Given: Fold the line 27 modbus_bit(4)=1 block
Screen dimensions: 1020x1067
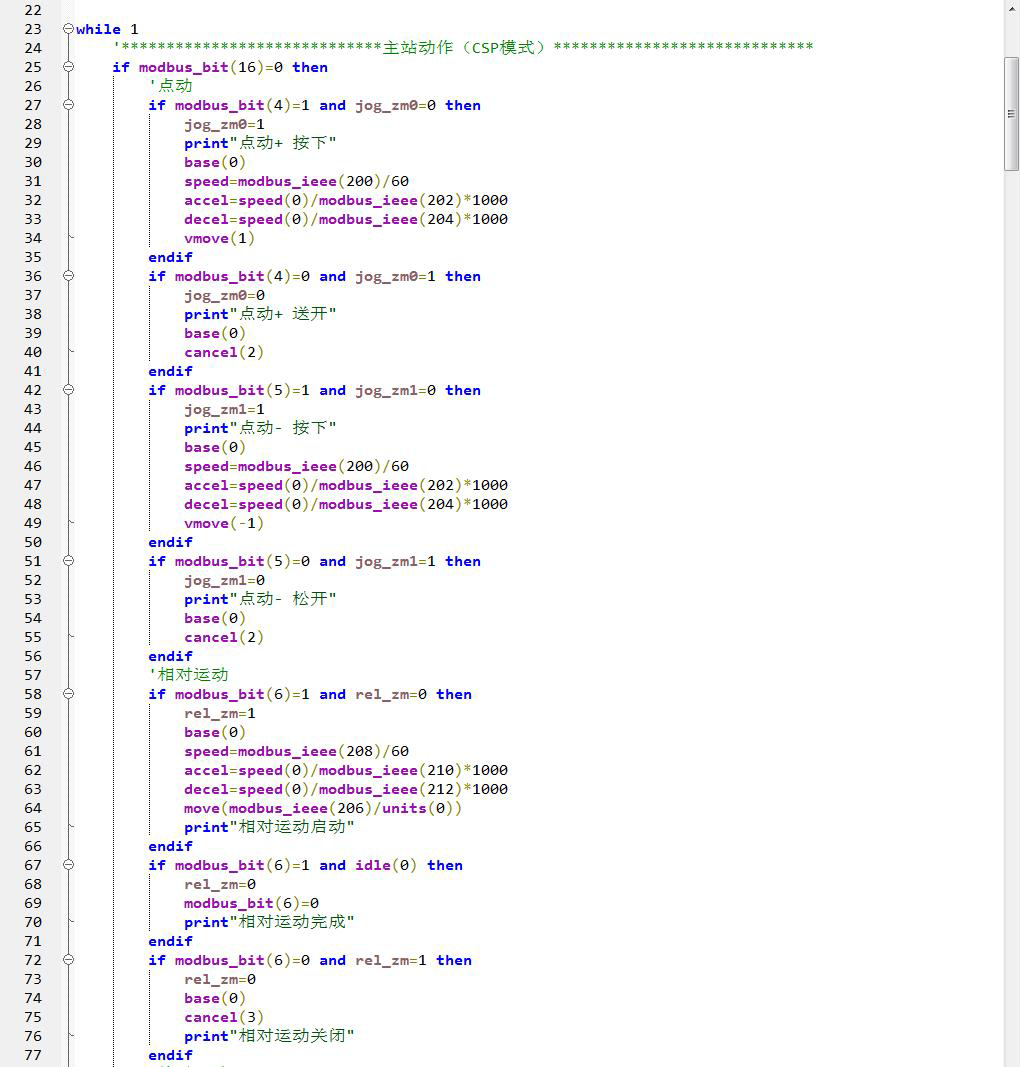Looking at the screenshot, I should (x=68, y=105).
